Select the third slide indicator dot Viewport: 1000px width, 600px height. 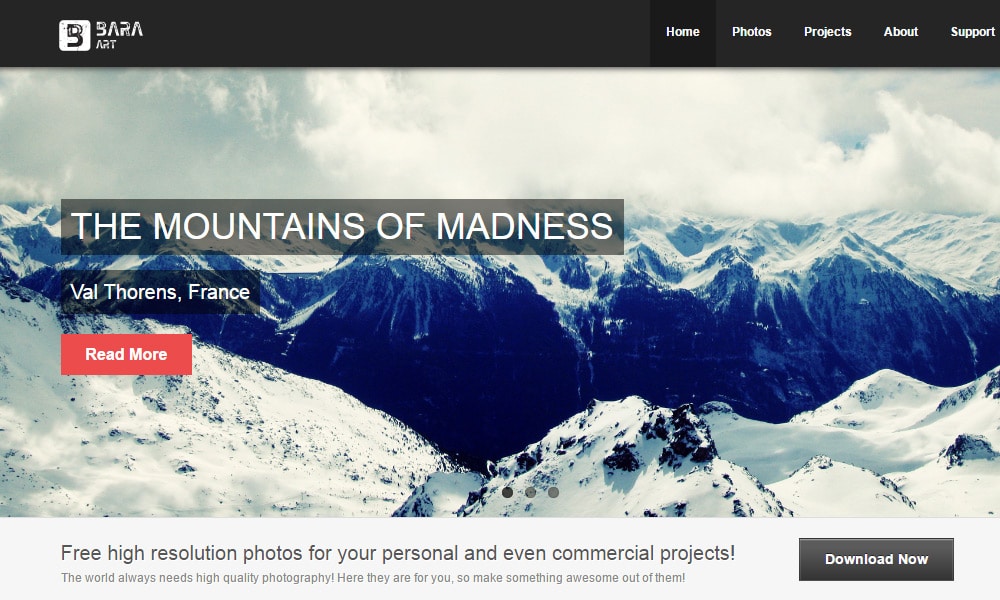tap(554, 492)
